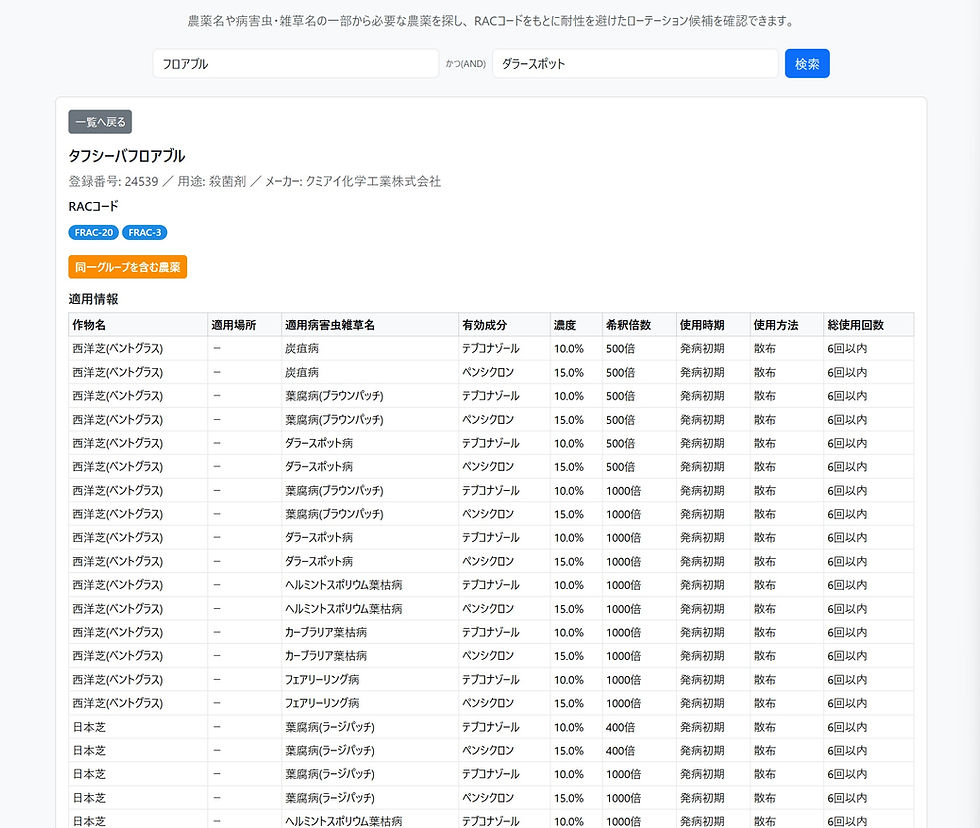980x828 pixels.
Task: Click the フェアリーリング病 テブコナゾール row
Action: [x=400, y=679]
